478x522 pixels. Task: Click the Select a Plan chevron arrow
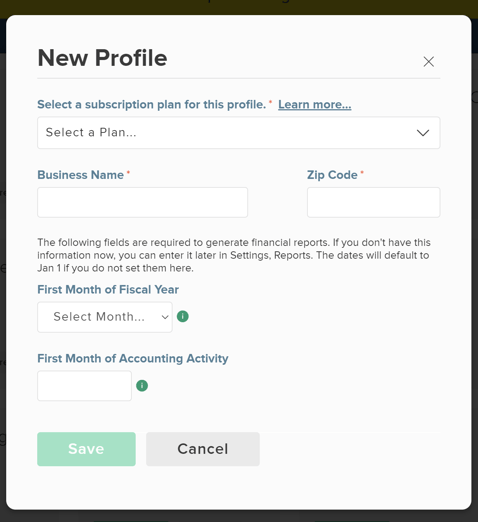coord(423,133)
